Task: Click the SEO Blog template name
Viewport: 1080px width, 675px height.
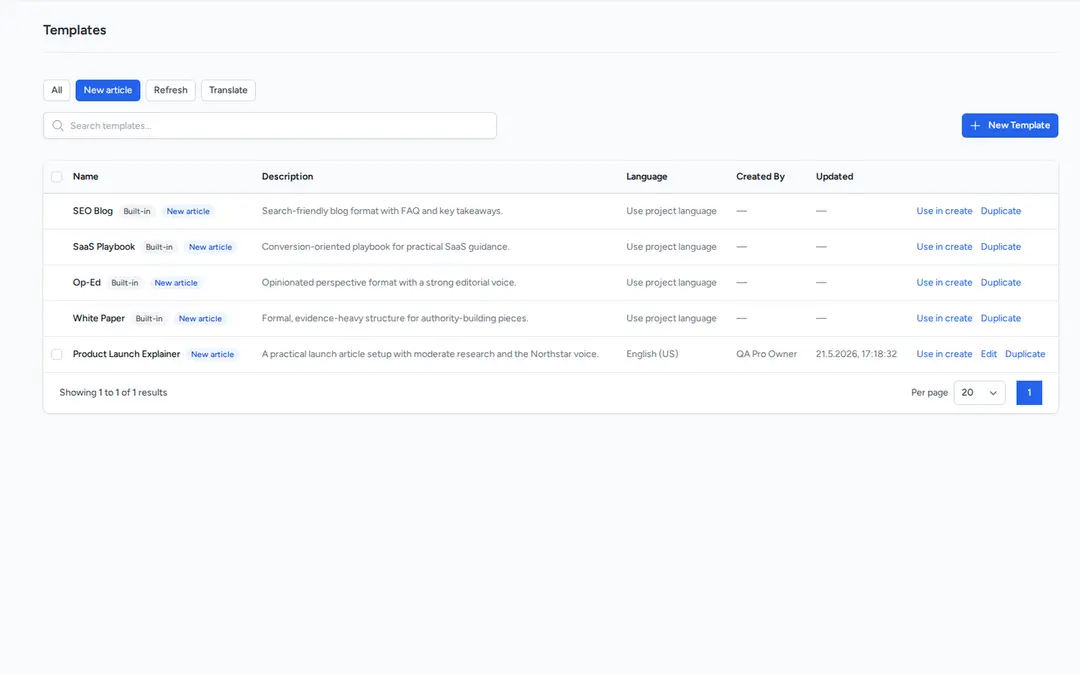Action: click(93, 211)
